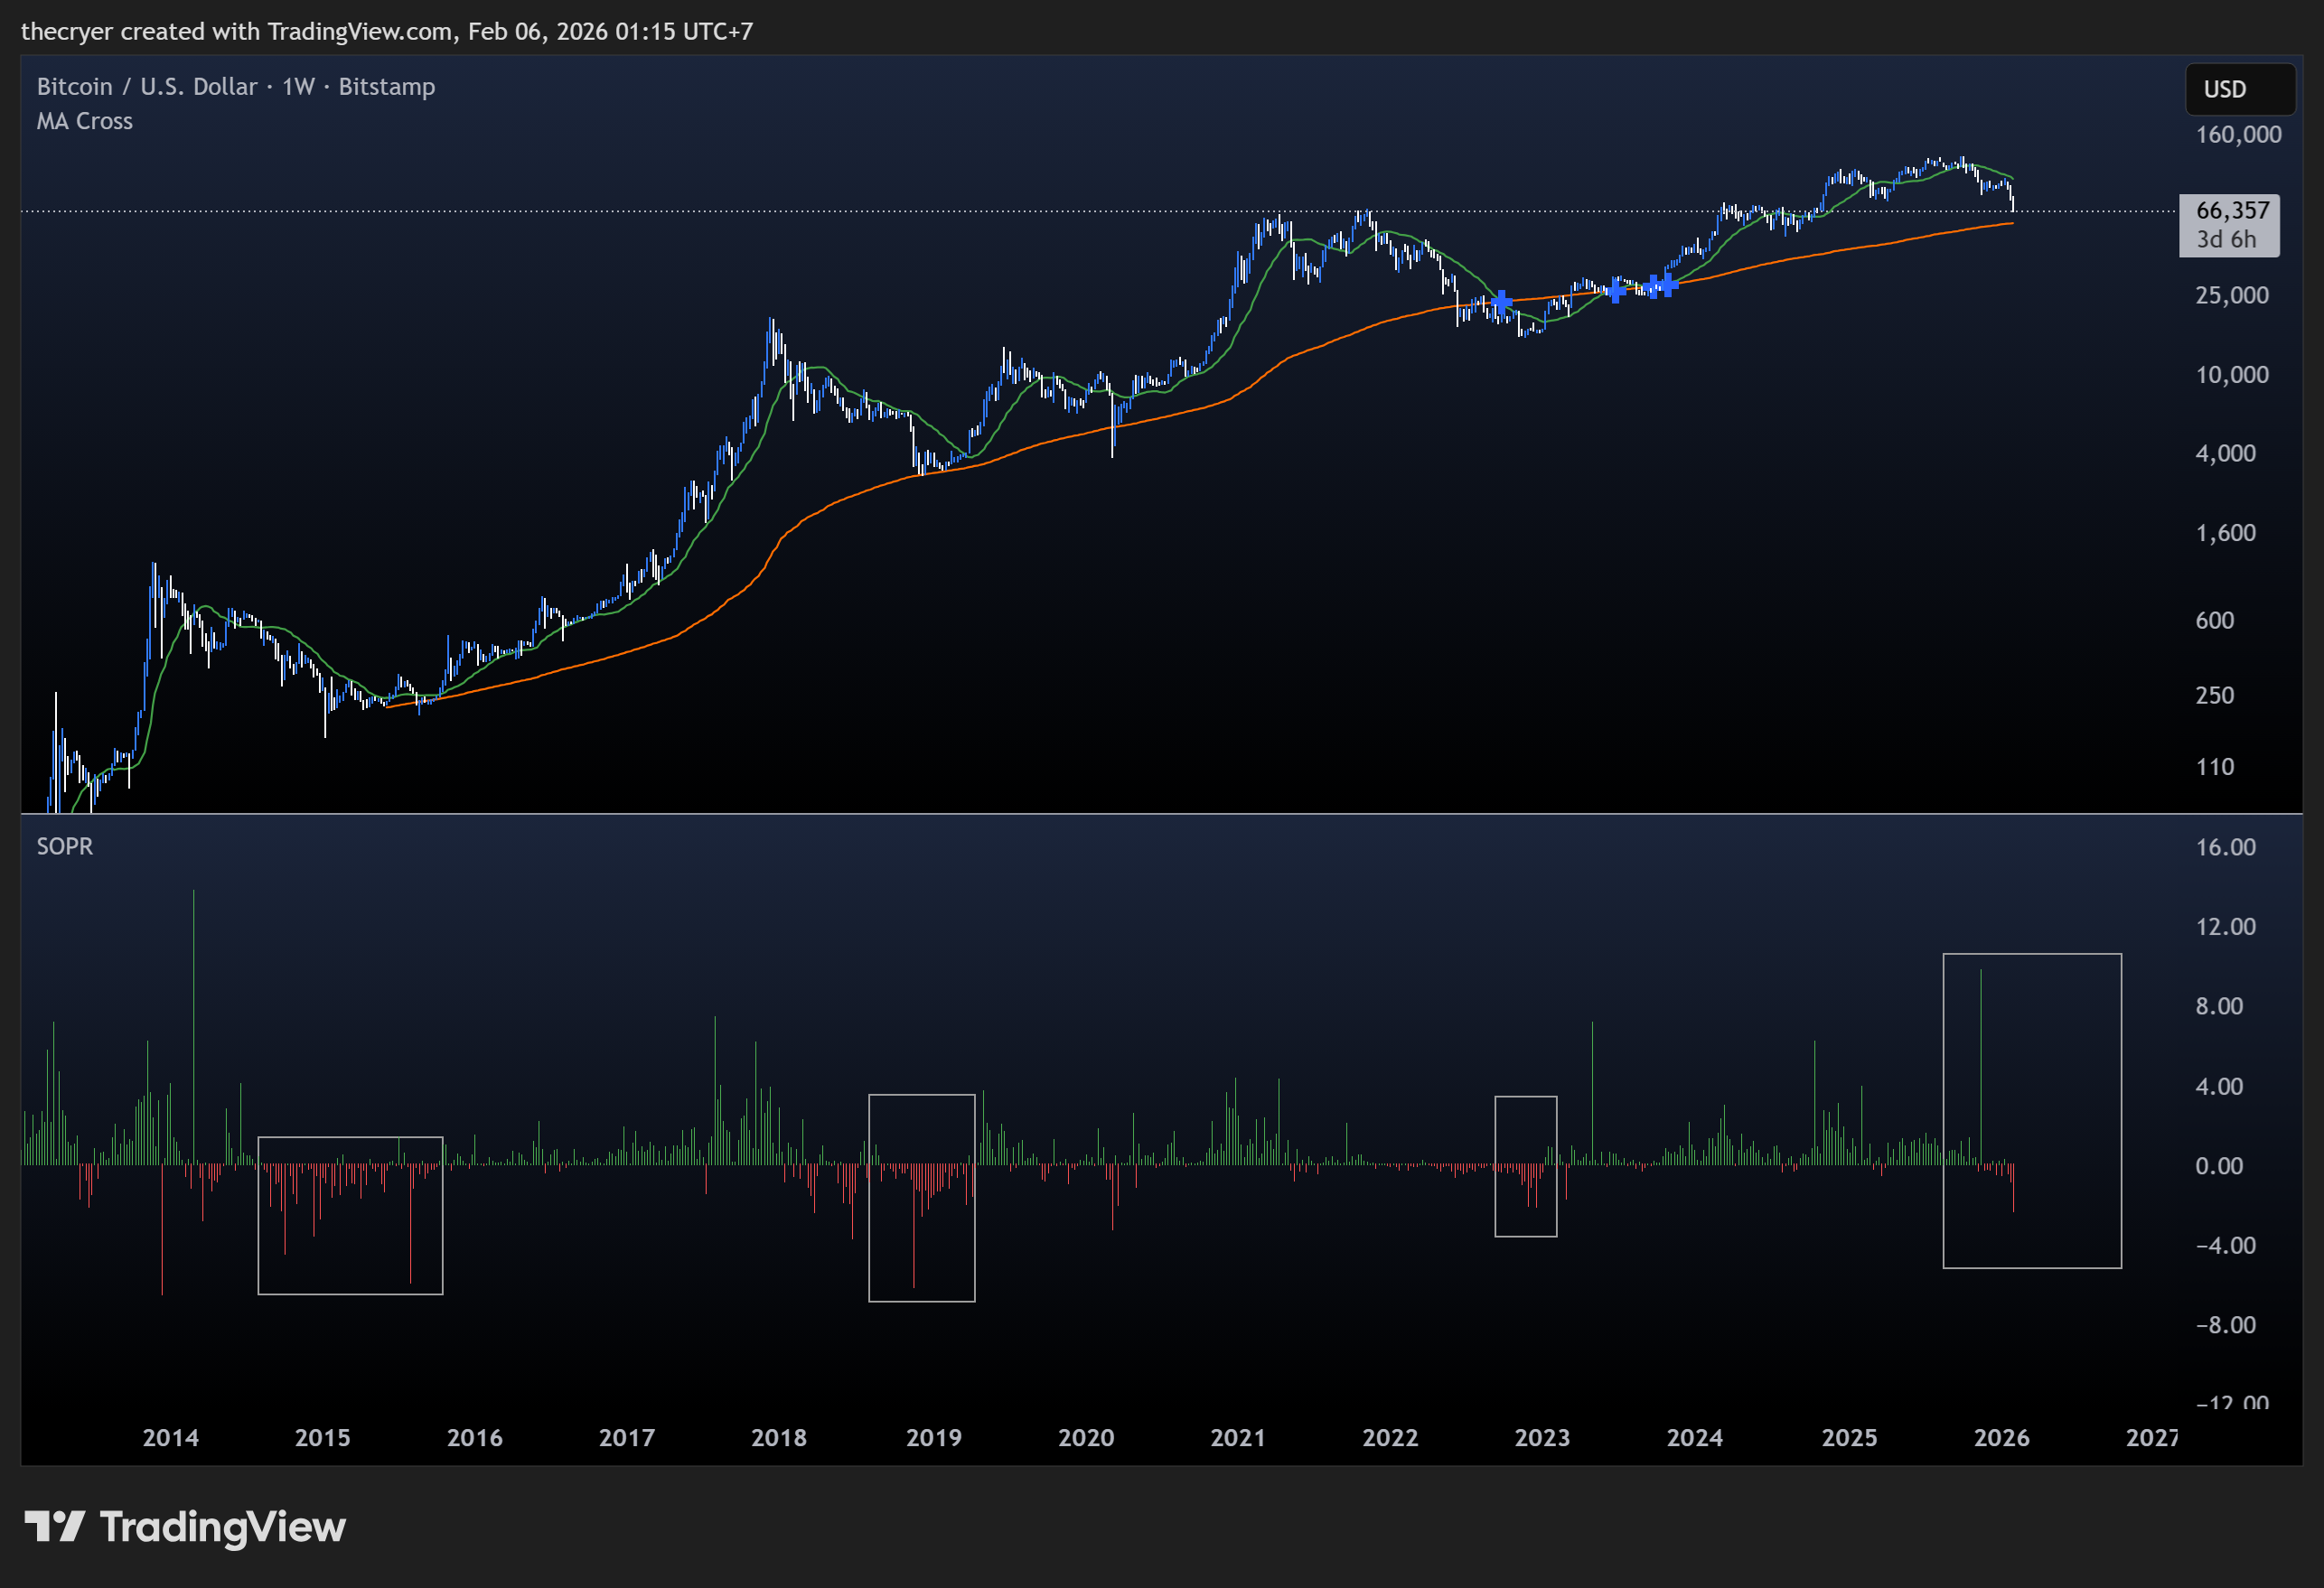
Task: Select the MA Cross indicator label
Action: 85,121
